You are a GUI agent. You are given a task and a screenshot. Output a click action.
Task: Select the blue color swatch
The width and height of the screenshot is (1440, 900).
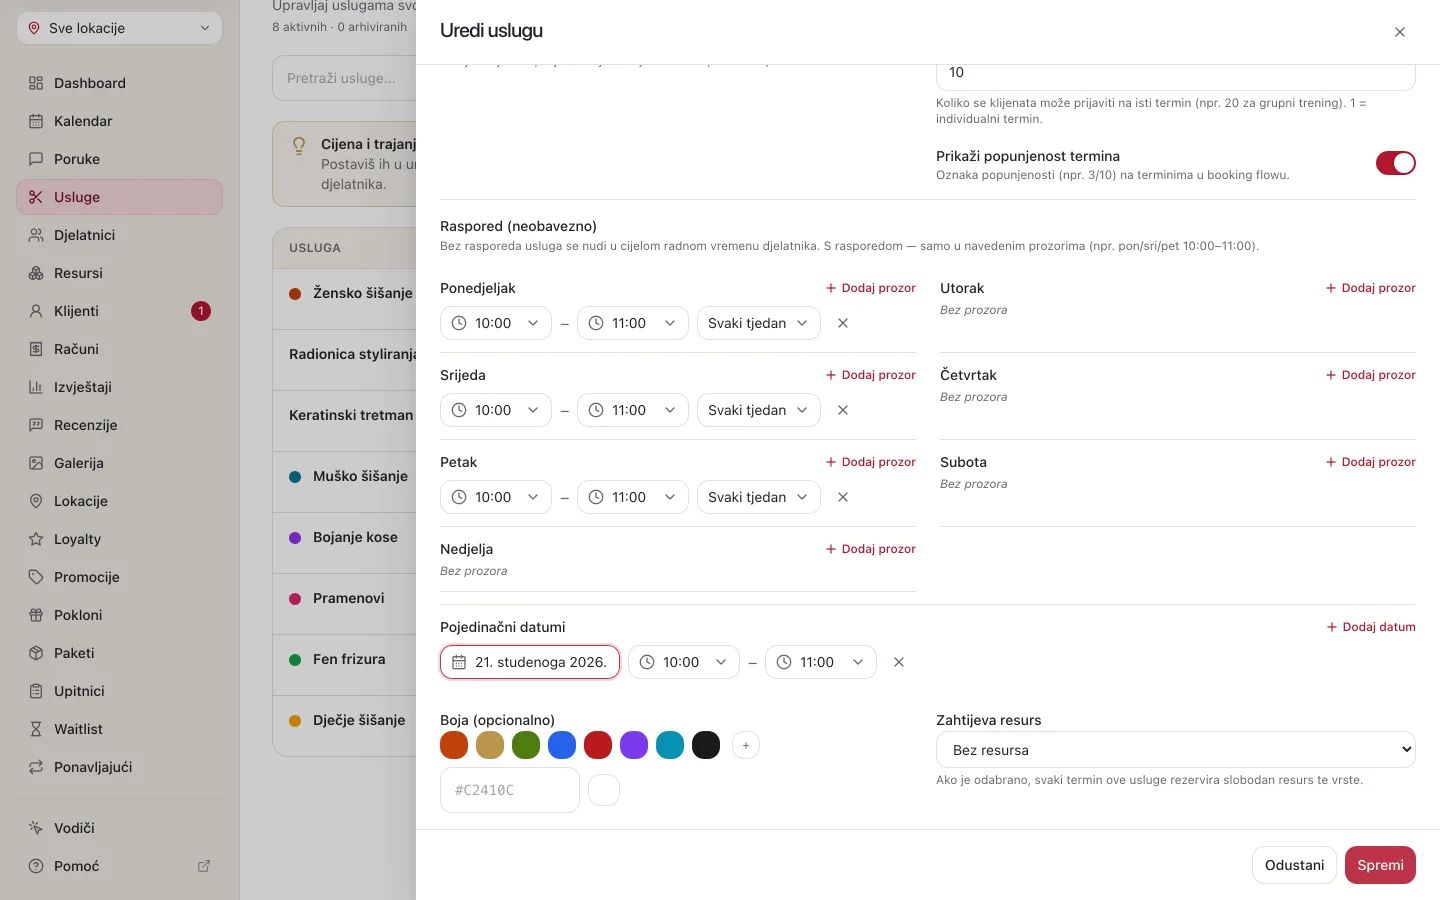pos(562,745)
